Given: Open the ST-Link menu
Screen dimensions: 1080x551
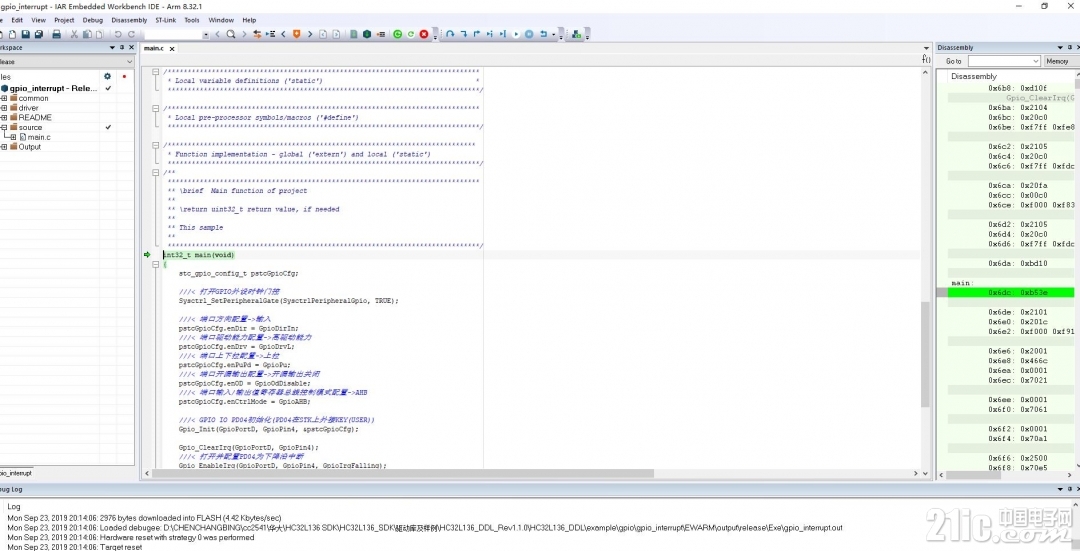Looking at the screenshot, I should tap(165, 20).
